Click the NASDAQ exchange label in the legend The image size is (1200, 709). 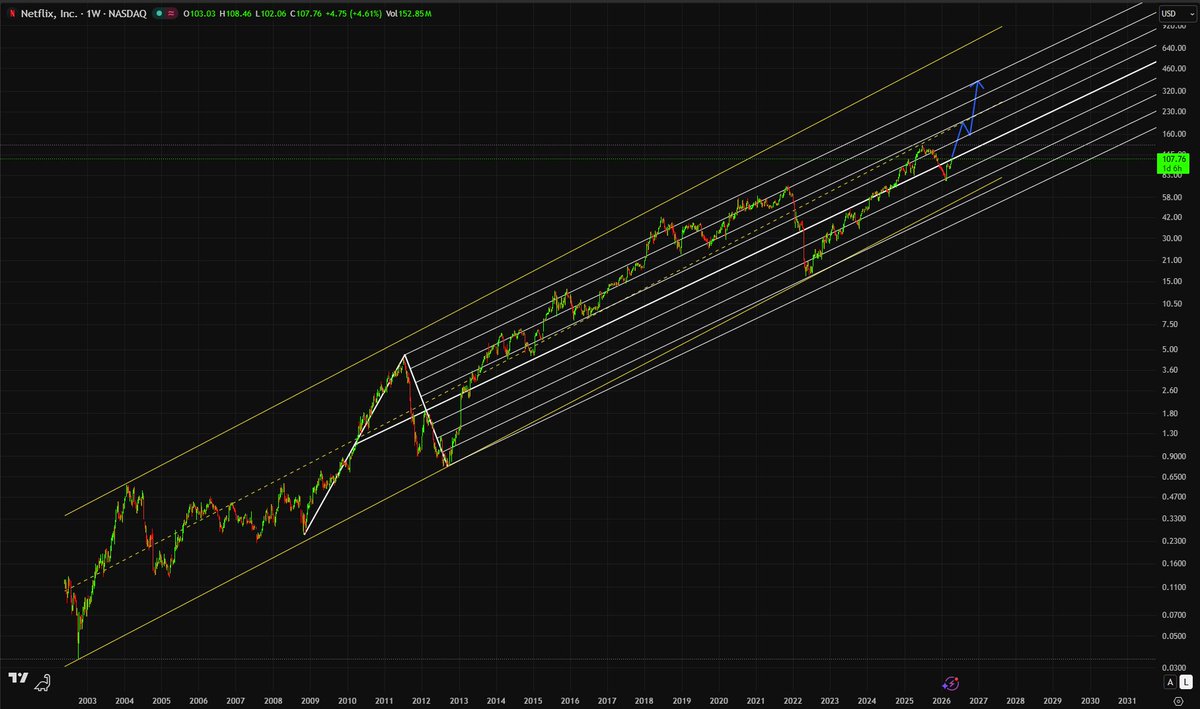(129, 13)
